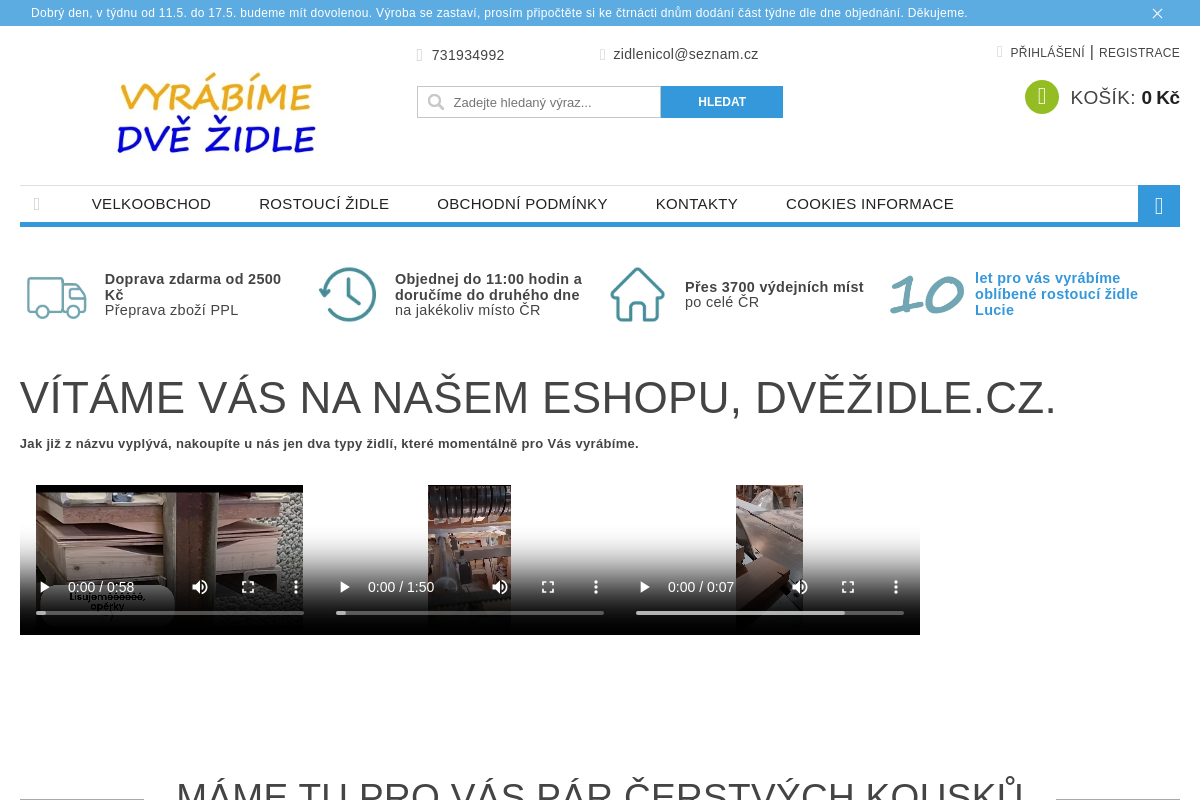Click the Vítáme vás na našem eshopu heading
This screenshot has width=1200, height=800.
(538, 398)
